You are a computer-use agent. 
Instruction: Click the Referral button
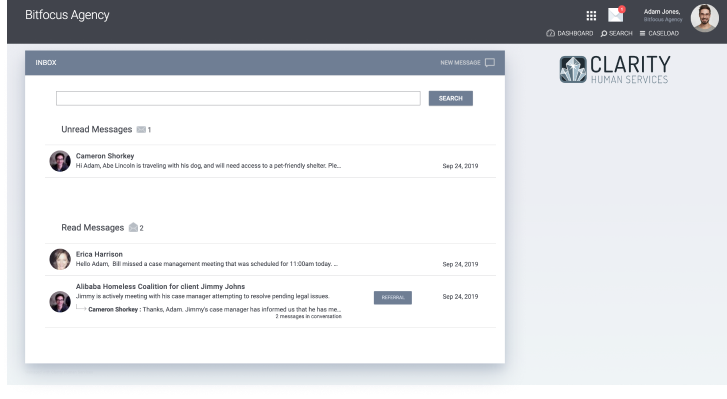point(393,298)
